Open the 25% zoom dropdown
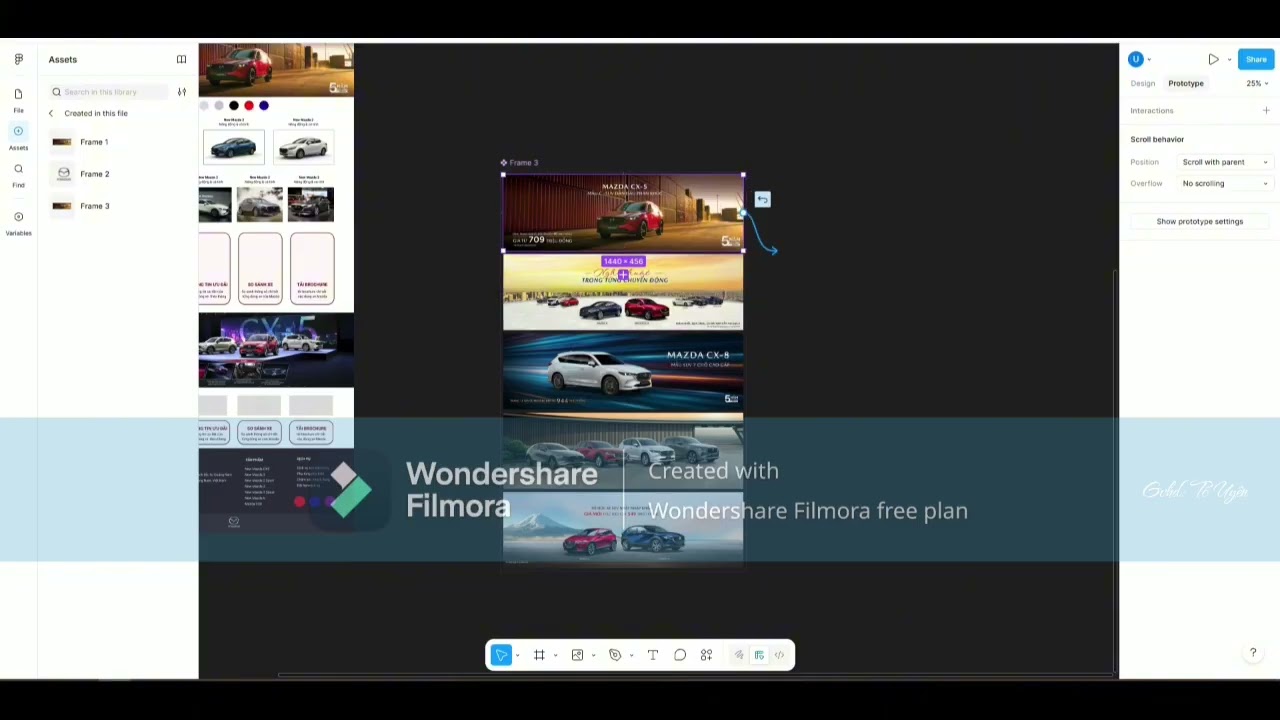This screenshot has width=1280, height=720. pos(1257,84)
